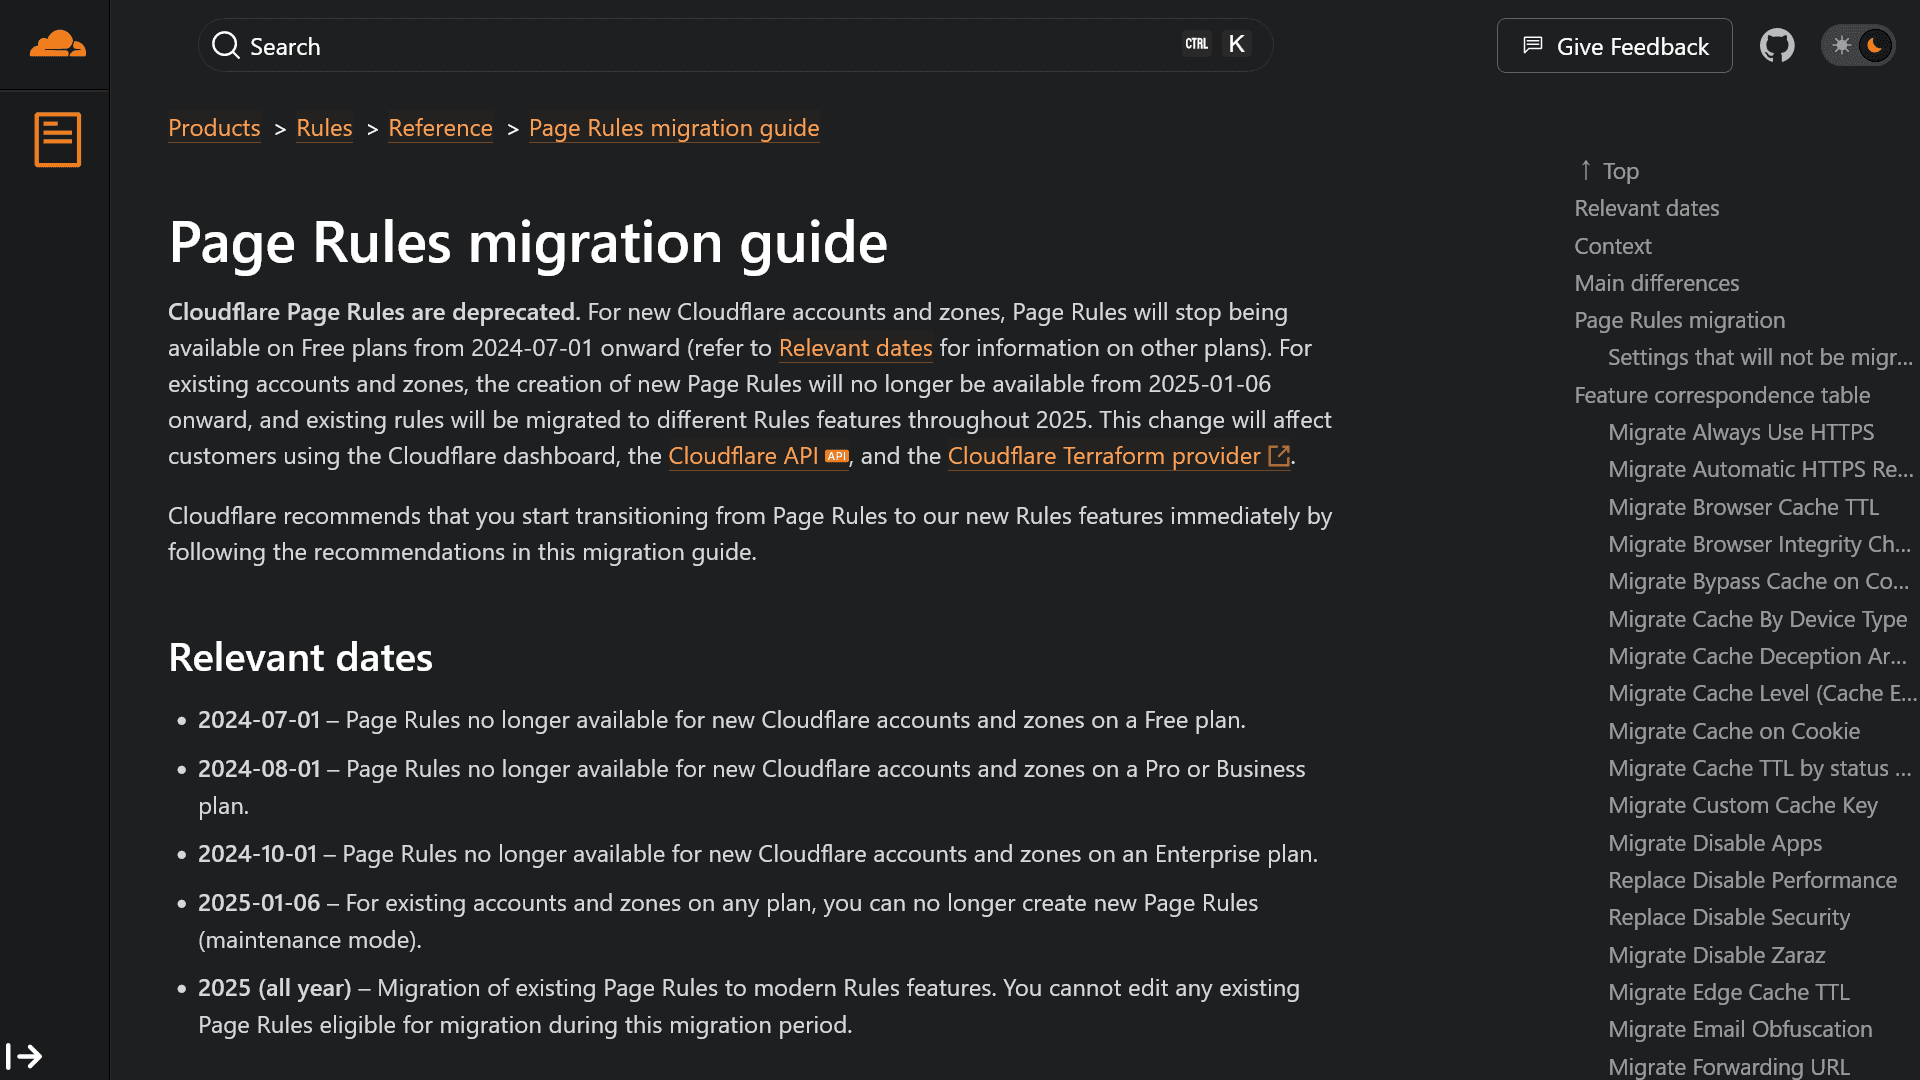
Task: Select Migrate Disable Zaraz entry
Action: pyautogui.click(x=1717, y=955)
